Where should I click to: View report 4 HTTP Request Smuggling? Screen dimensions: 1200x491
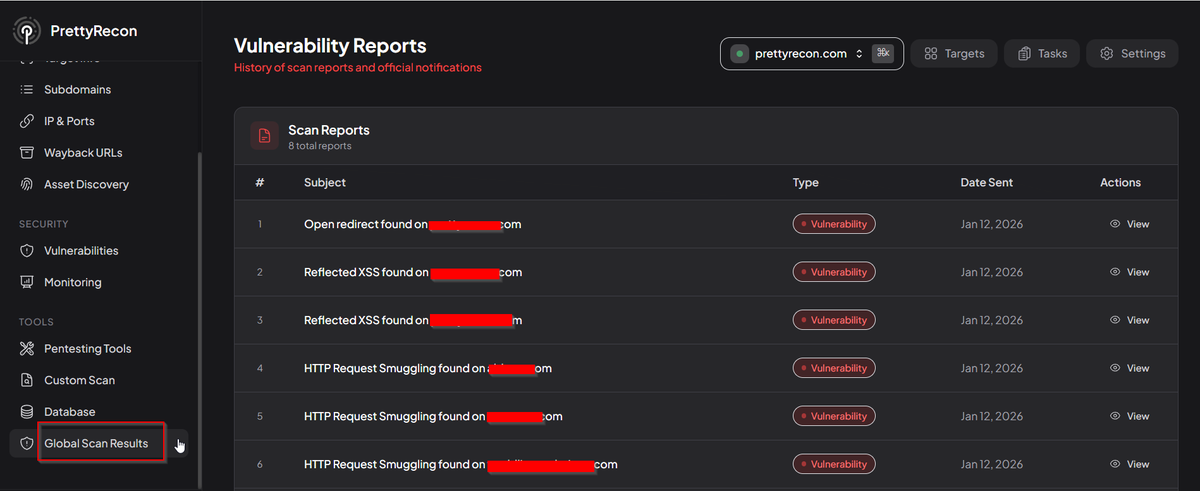(1130, 368)
